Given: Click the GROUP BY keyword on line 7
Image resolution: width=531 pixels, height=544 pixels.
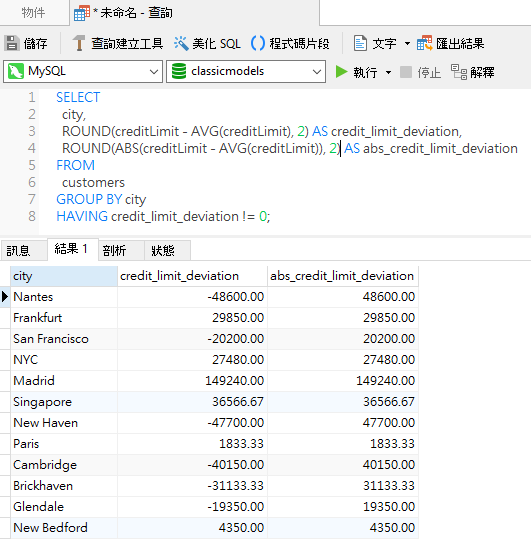Looking at the screenshot, I should (x=89, y=199).
